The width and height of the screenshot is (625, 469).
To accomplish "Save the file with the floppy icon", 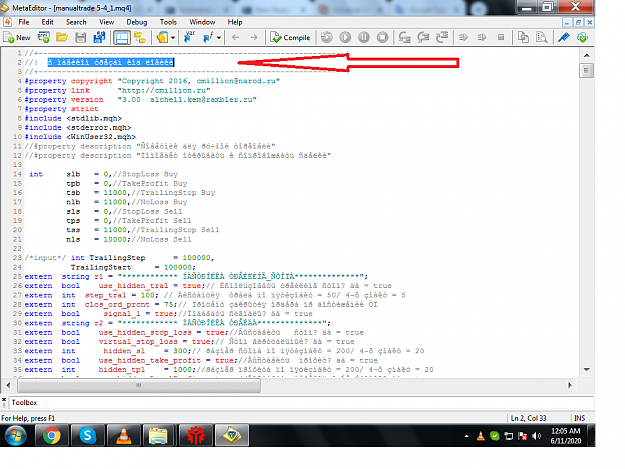I will click(x=81, y=37).
